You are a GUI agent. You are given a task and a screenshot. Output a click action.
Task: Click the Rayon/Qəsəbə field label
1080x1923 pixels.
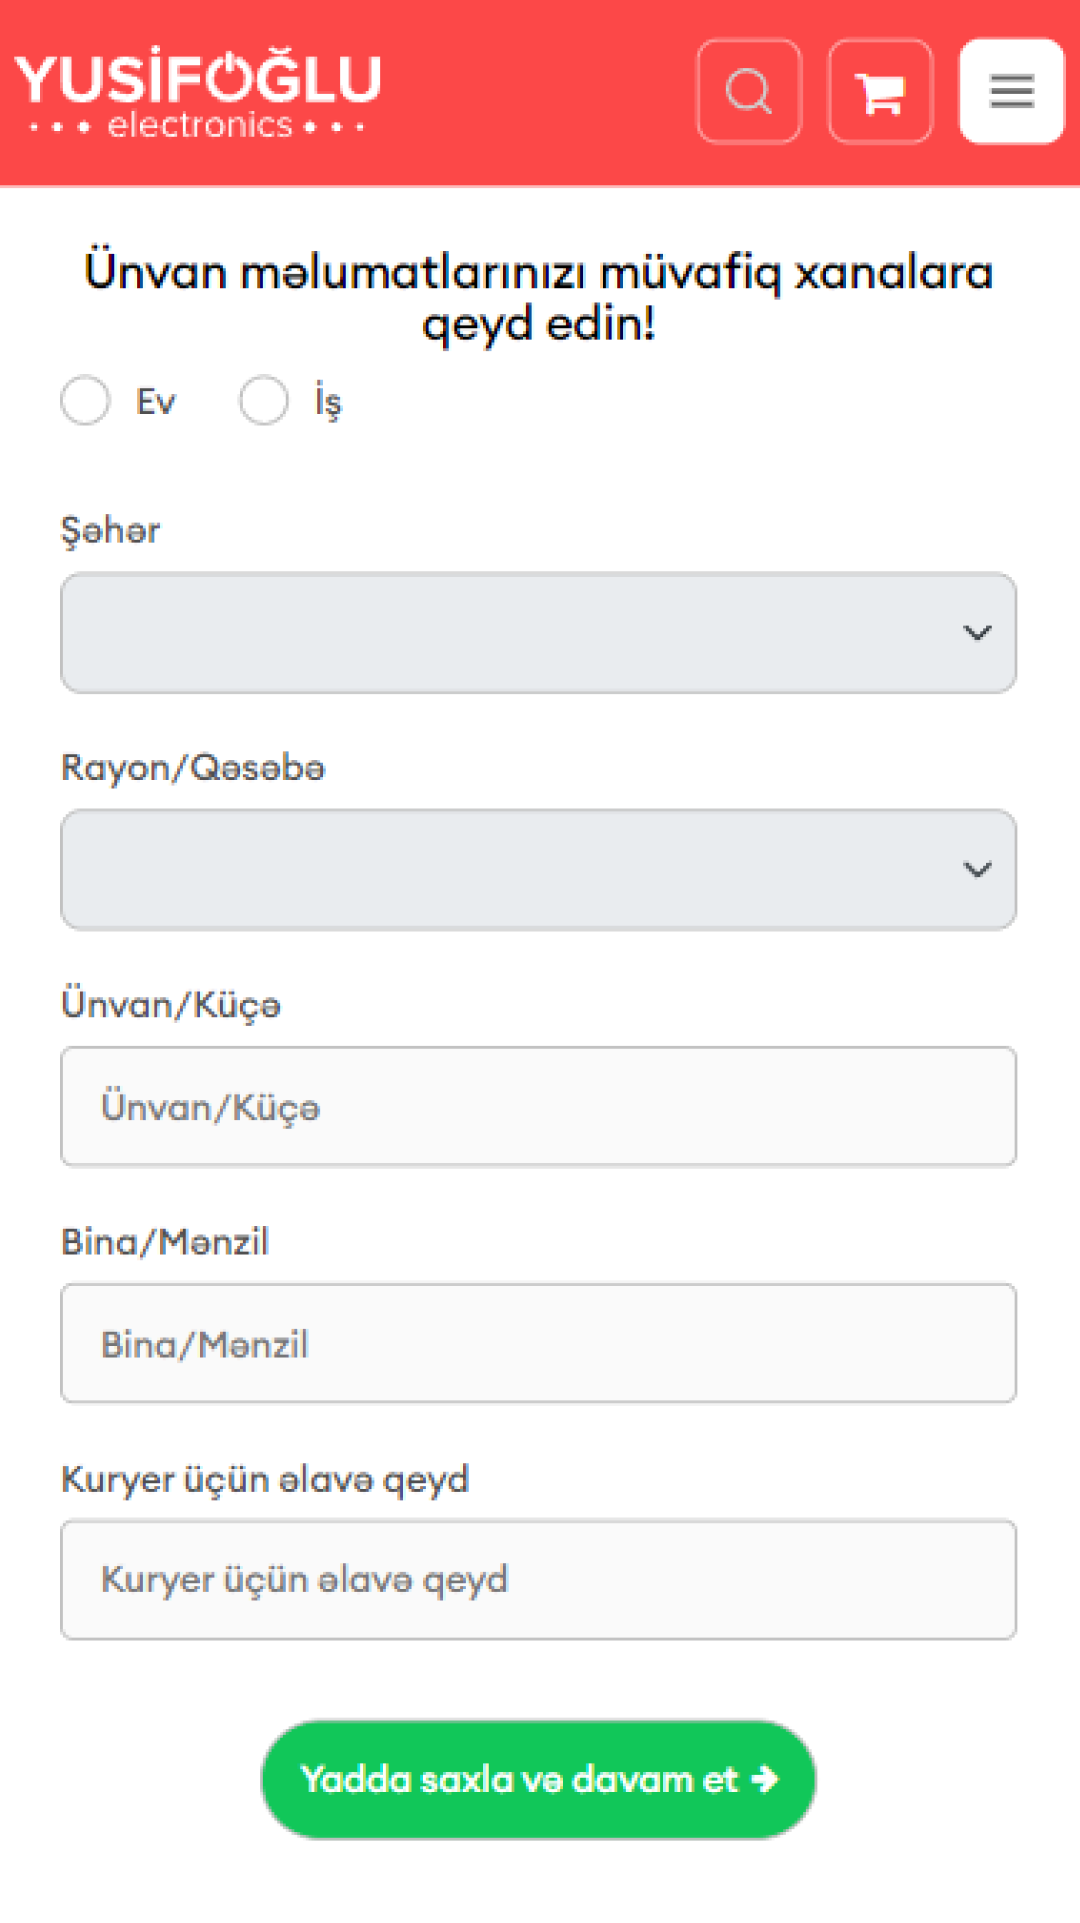(193, 768)
